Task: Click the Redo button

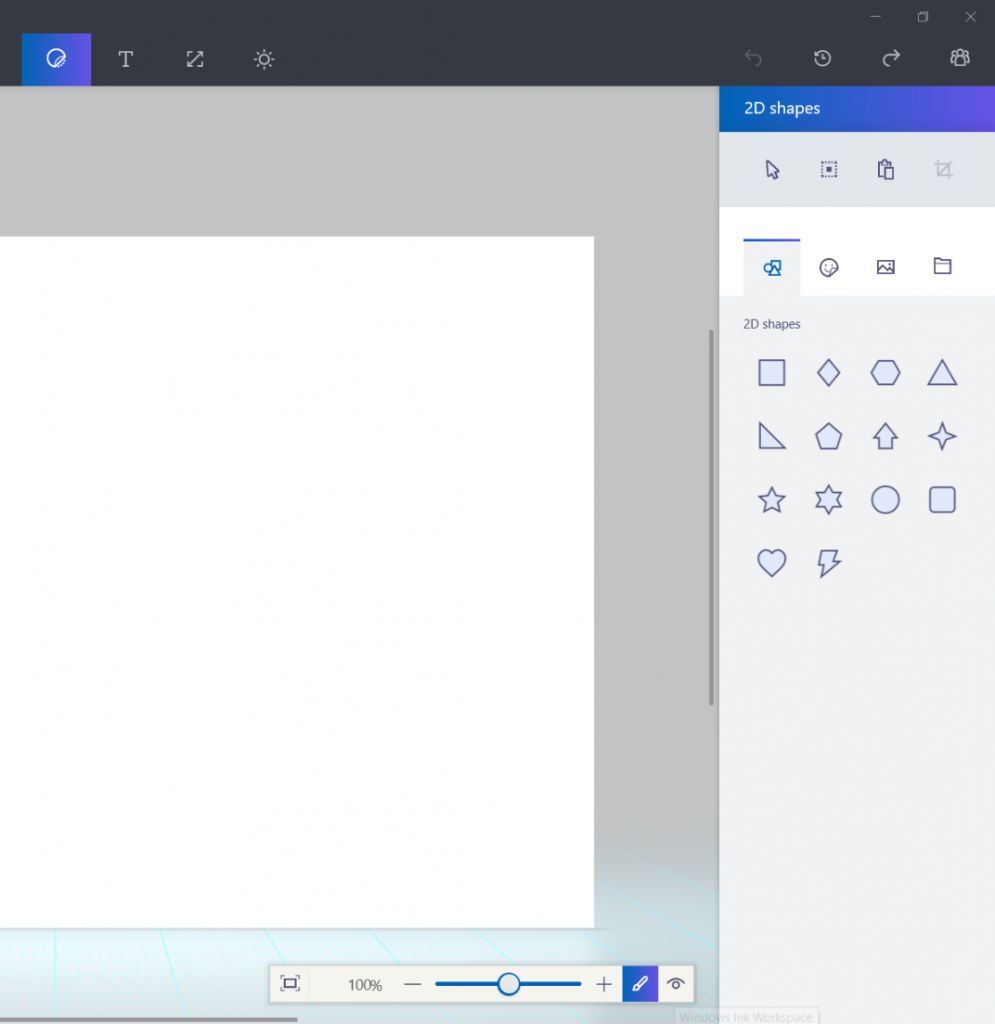Action: [x=890, y=58]
